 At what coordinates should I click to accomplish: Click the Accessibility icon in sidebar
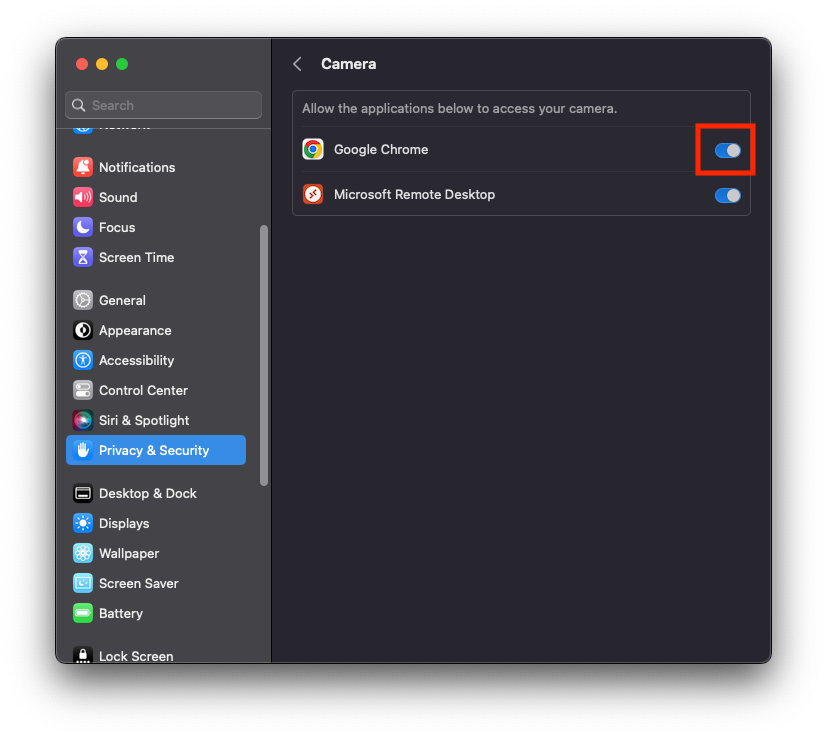[83, 360]
